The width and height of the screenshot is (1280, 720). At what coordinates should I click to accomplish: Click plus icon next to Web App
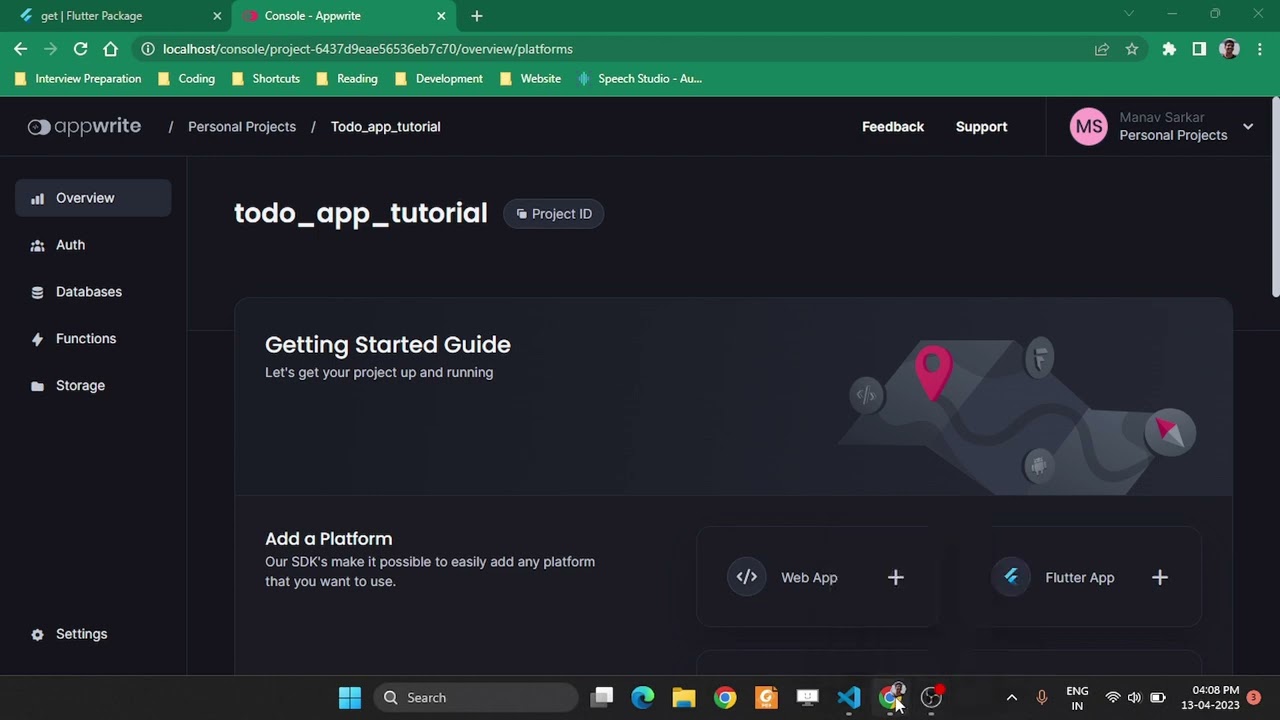(x=896, y=577)
